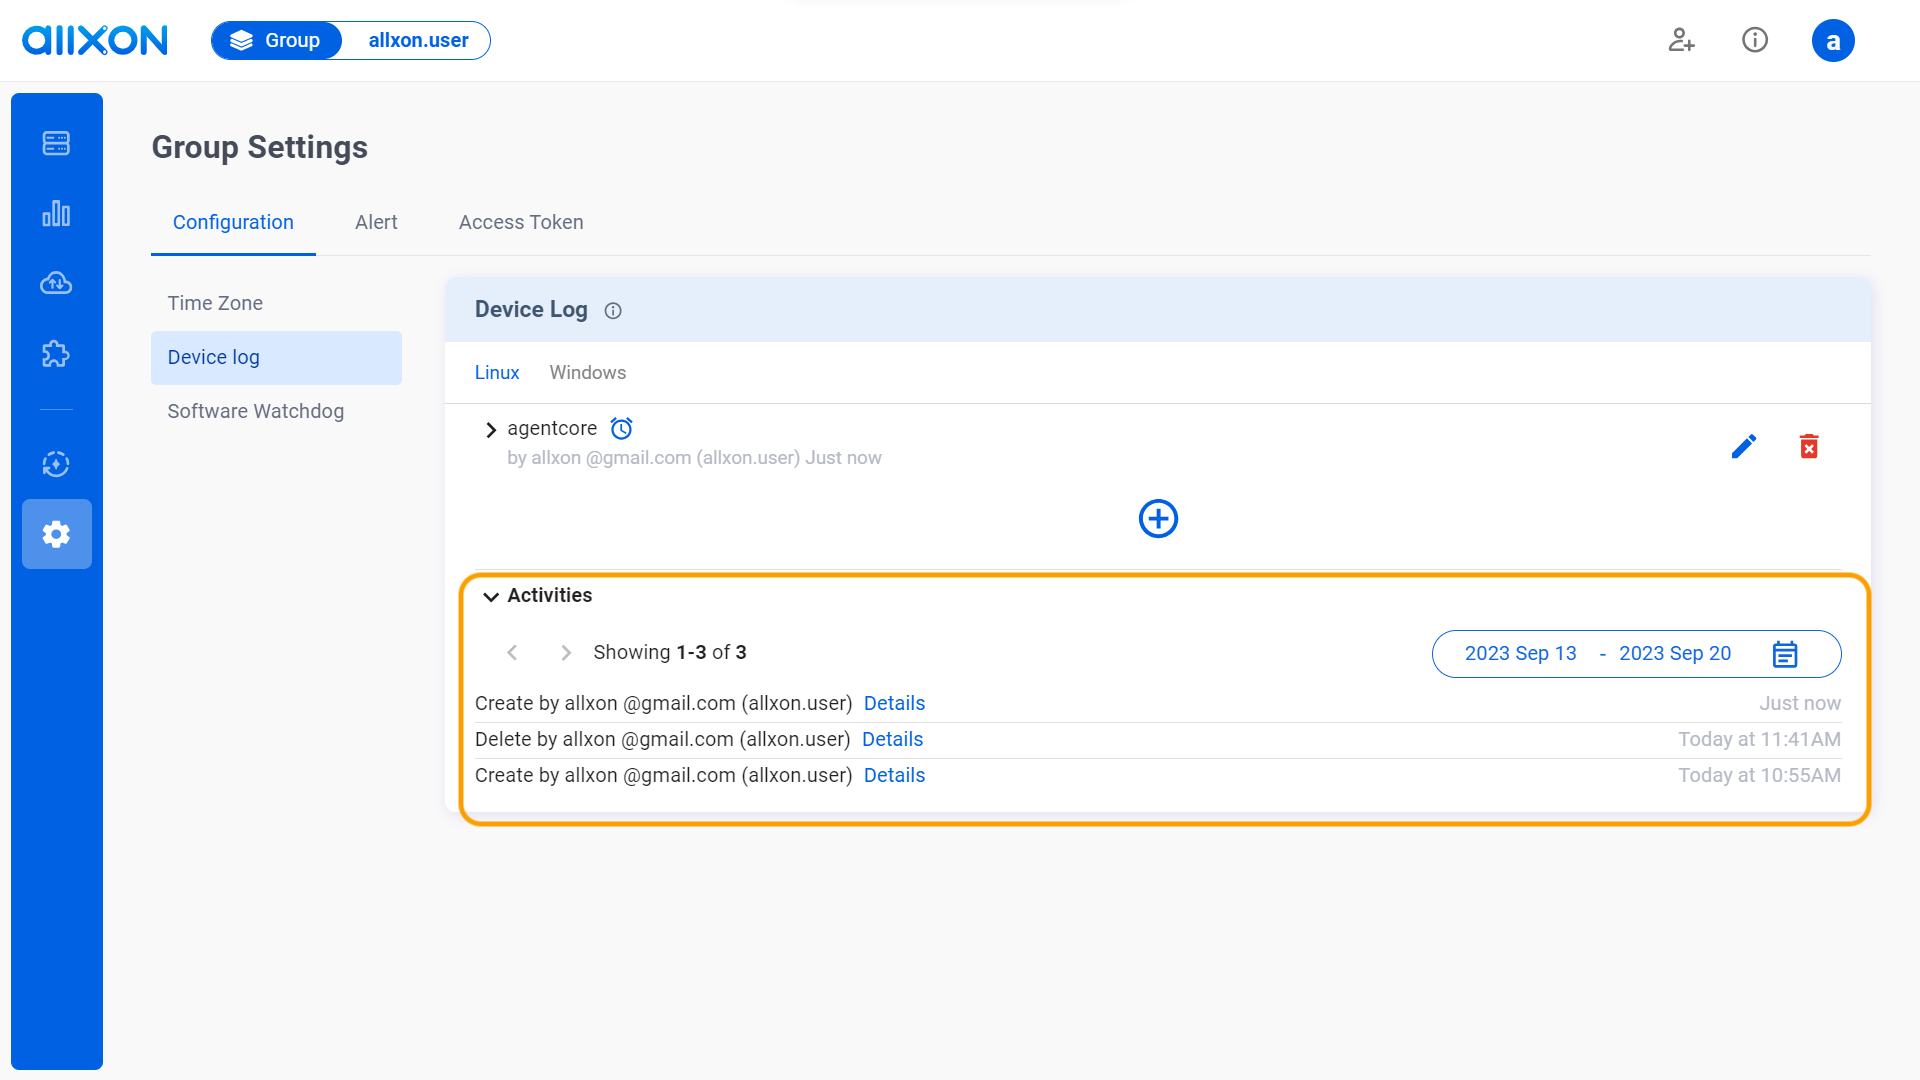The width and height of the screenshot is (1920, 1080).
Task: Click the cloud update sidebar icon
Action: pos(56,283)
